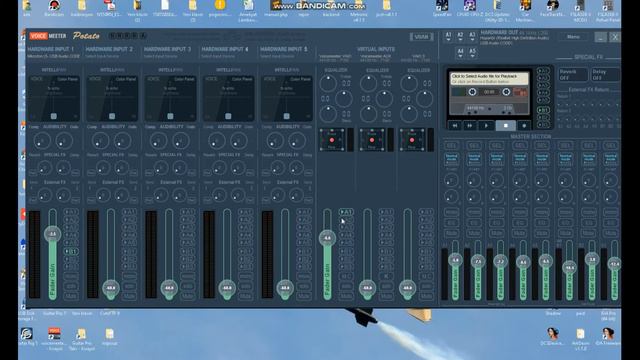Open the Bandicam desktop icon
This screenshot has height=360, width=640.
(54, 8)
